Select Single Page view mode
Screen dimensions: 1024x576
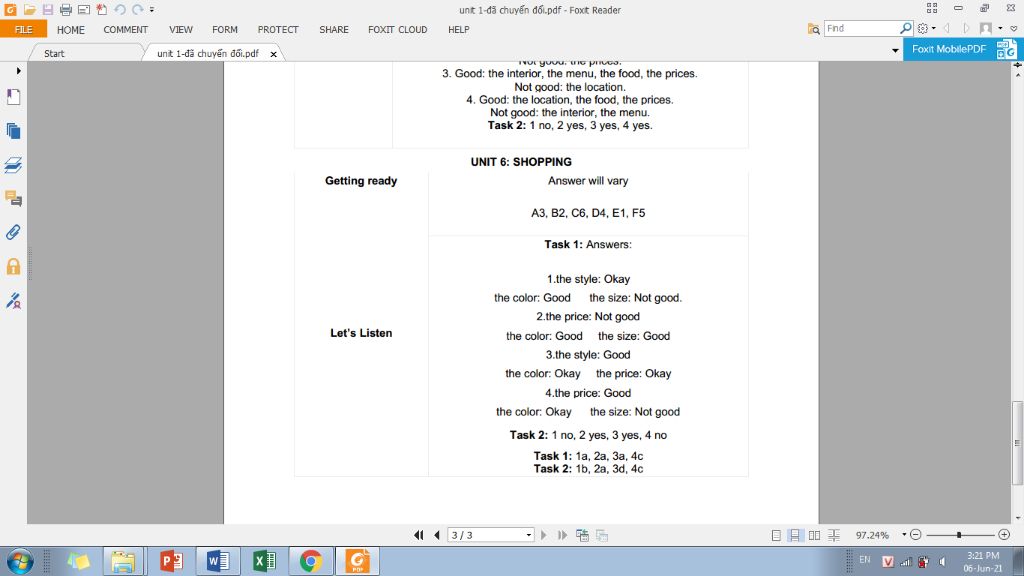776,536
